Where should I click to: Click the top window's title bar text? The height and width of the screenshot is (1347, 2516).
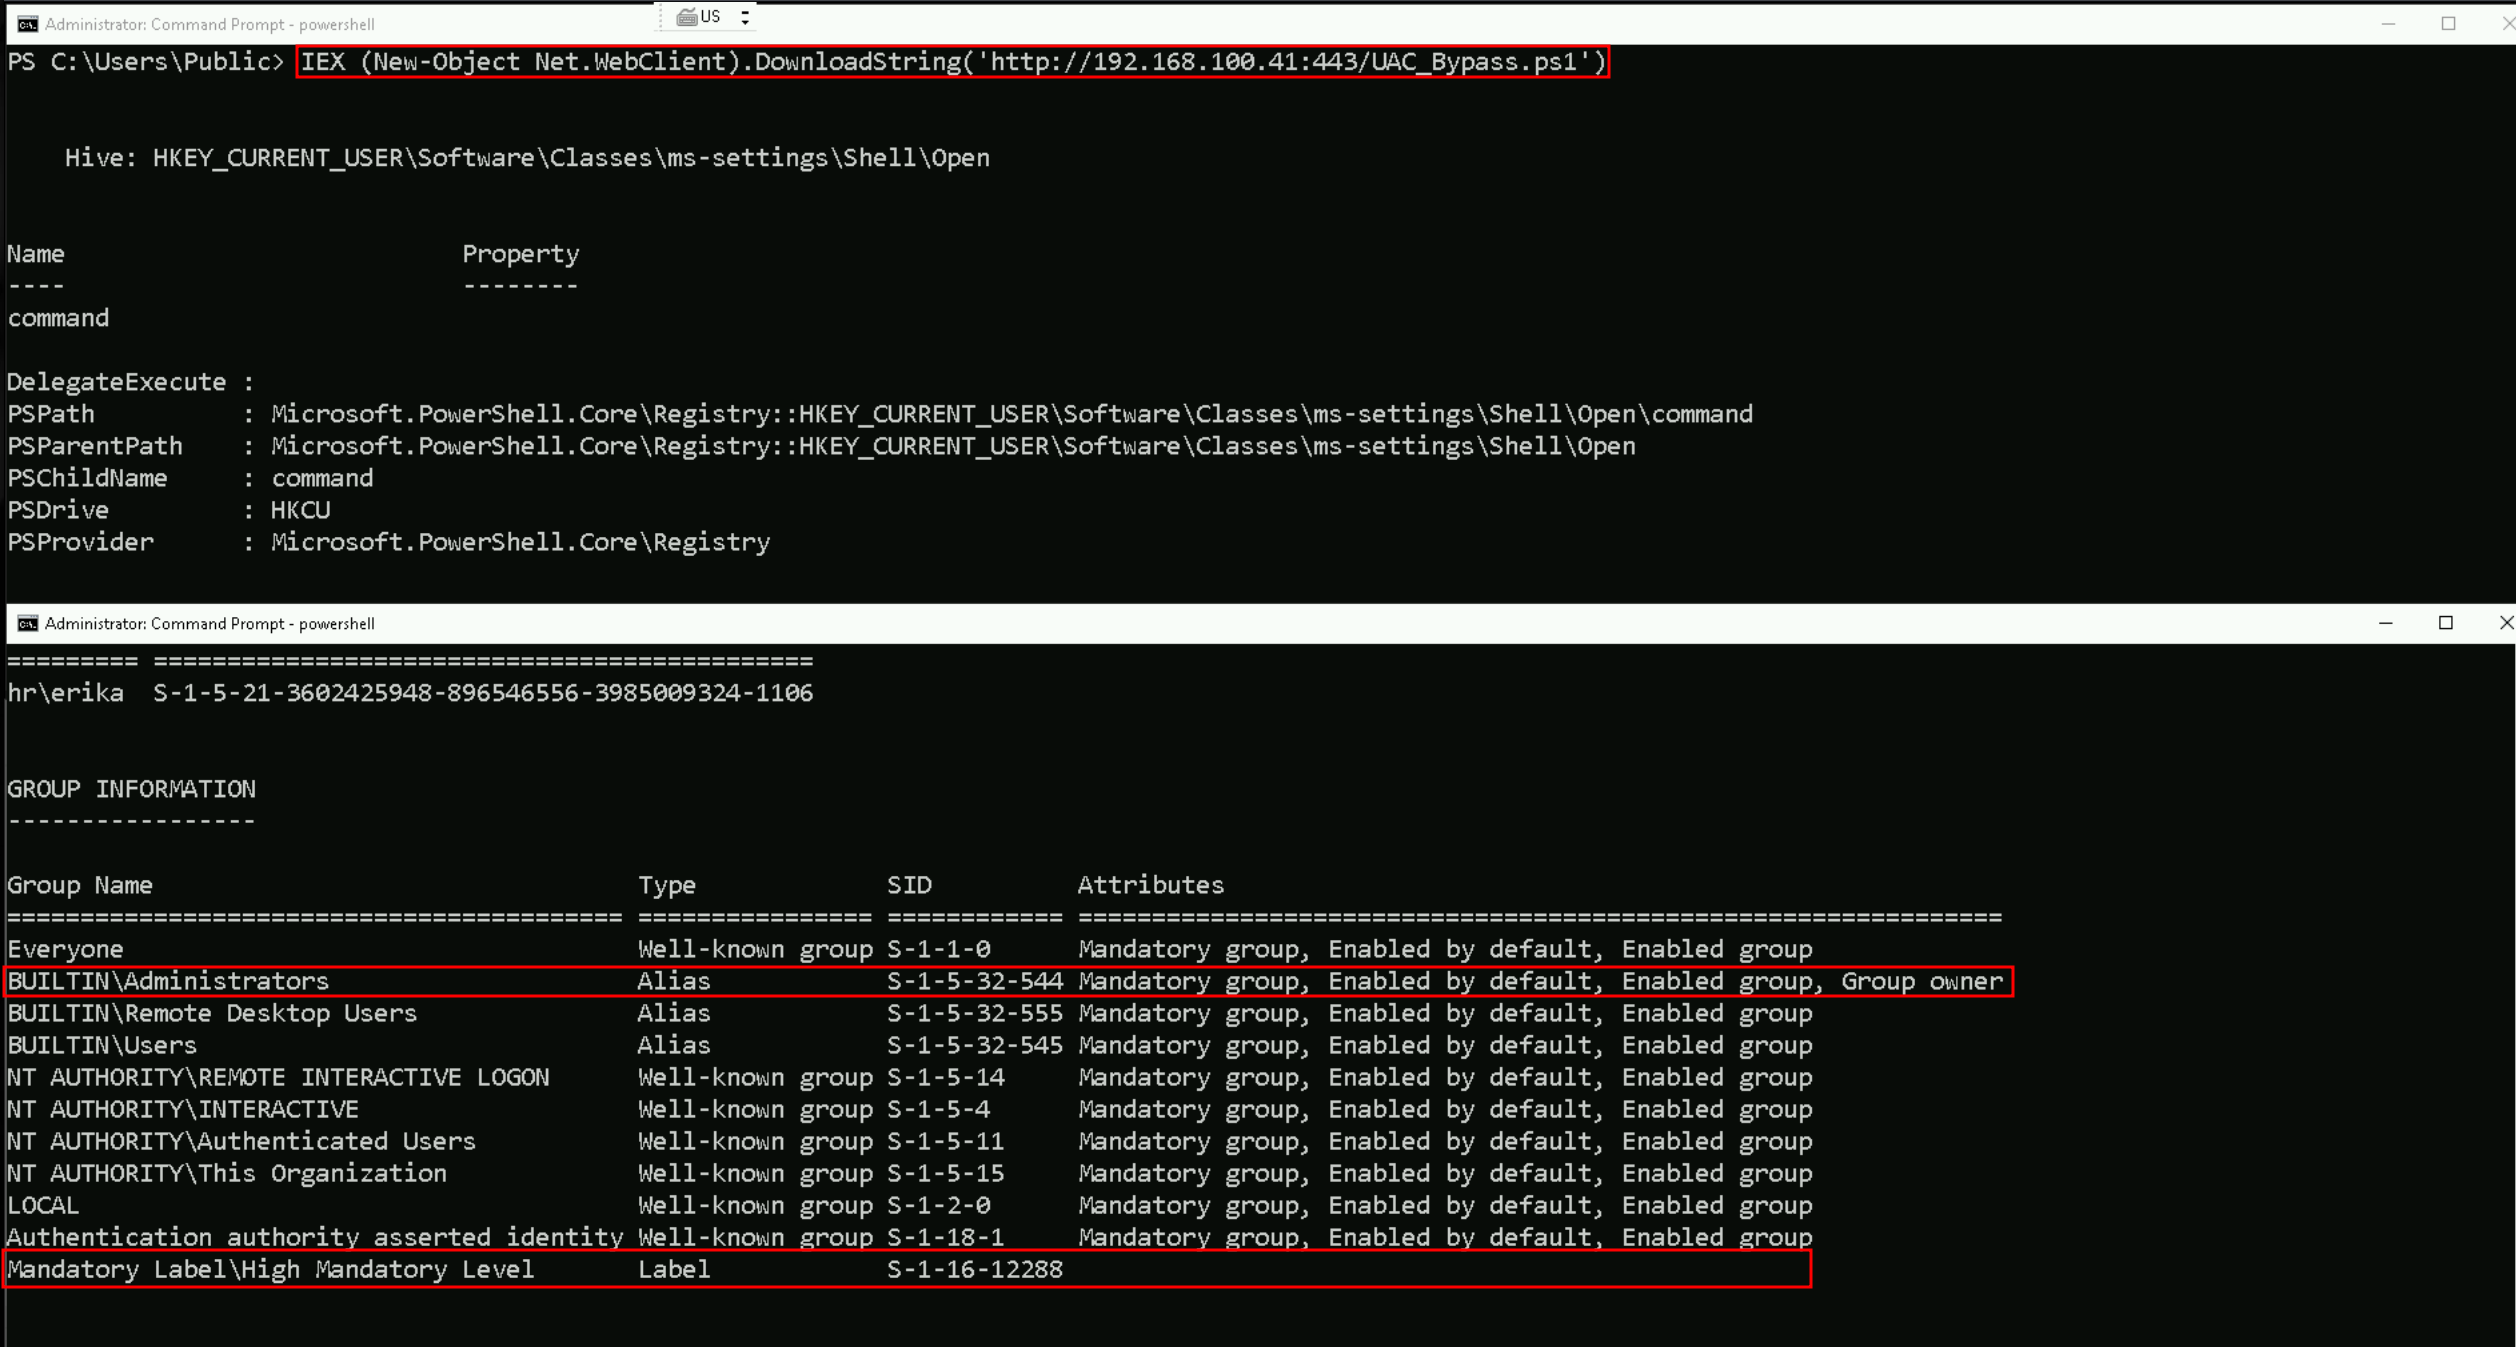pyautogui.click(x=210, y=24)
